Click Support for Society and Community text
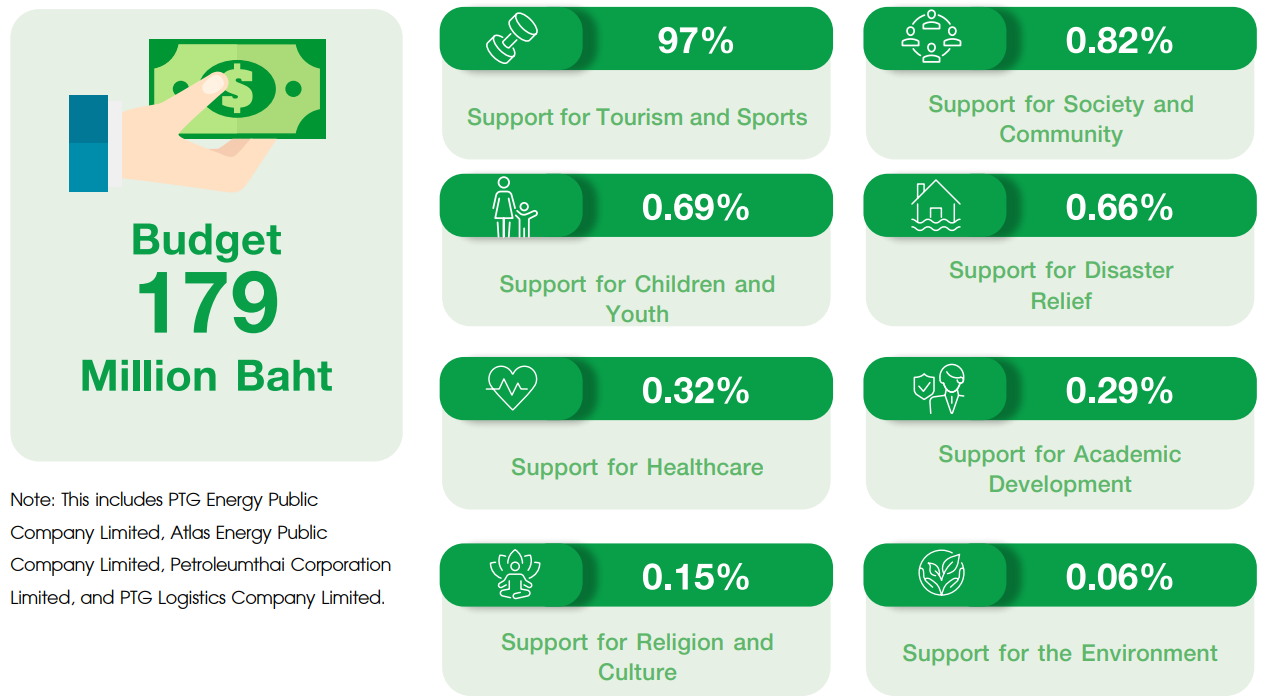The height and width of the screenshot is (700, 1266). (x=1060, y=119)
